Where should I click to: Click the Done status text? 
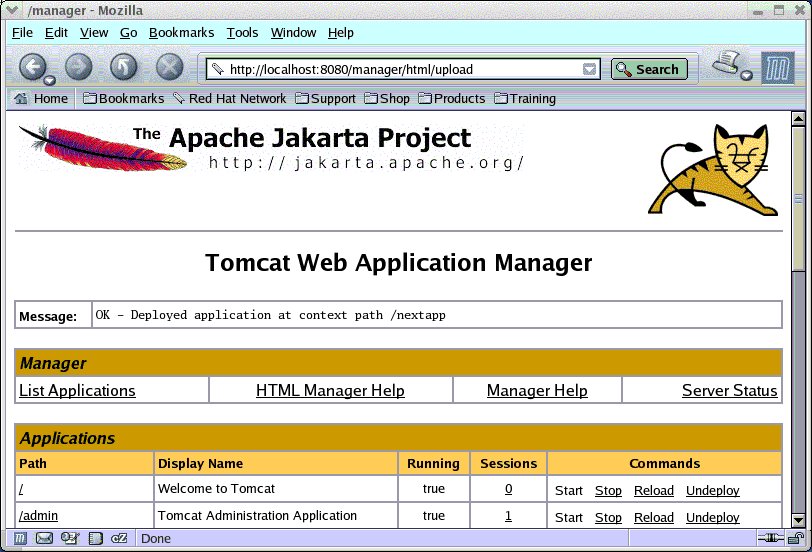tap(156, 539)
